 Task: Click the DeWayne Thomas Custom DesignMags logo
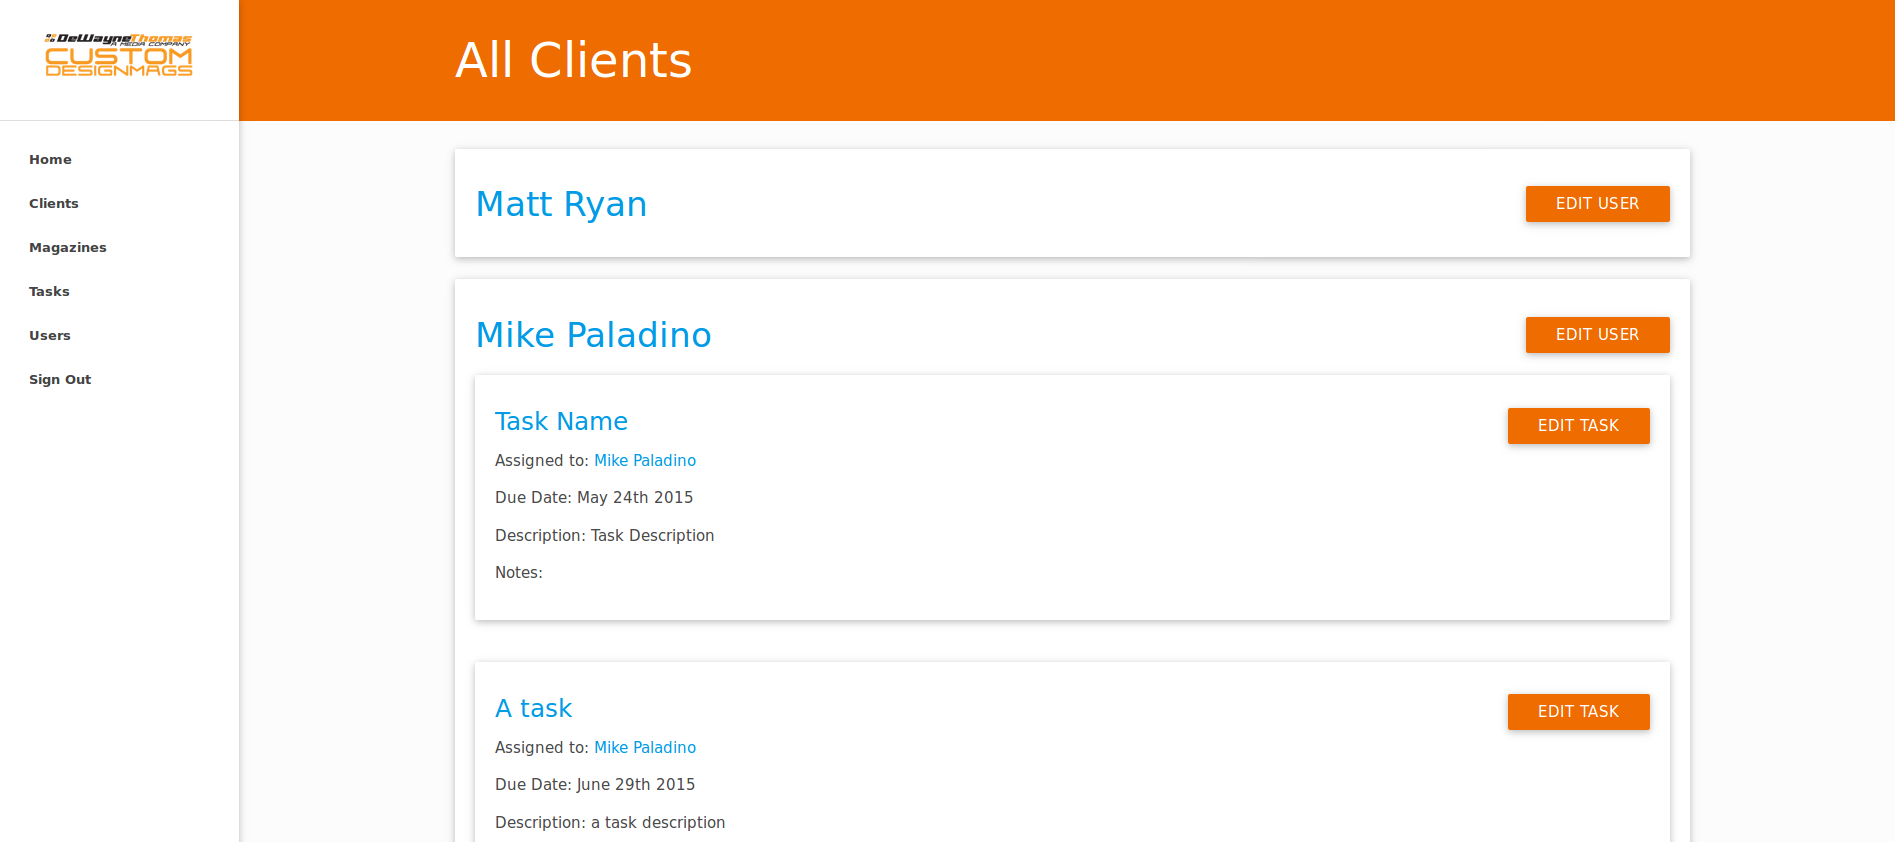119,55
